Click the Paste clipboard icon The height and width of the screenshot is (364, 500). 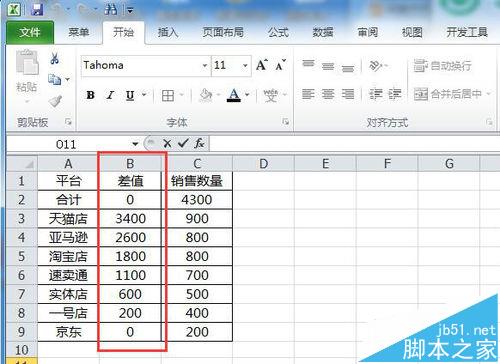click(27, 62)
